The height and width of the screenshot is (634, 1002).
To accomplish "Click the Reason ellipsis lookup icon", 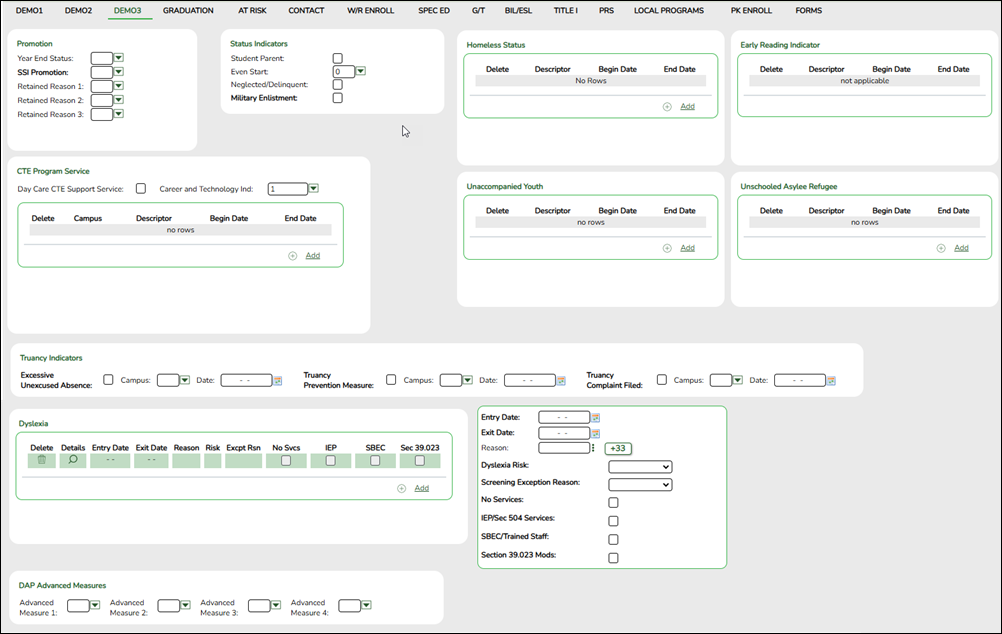I will (x=594, y=449).
